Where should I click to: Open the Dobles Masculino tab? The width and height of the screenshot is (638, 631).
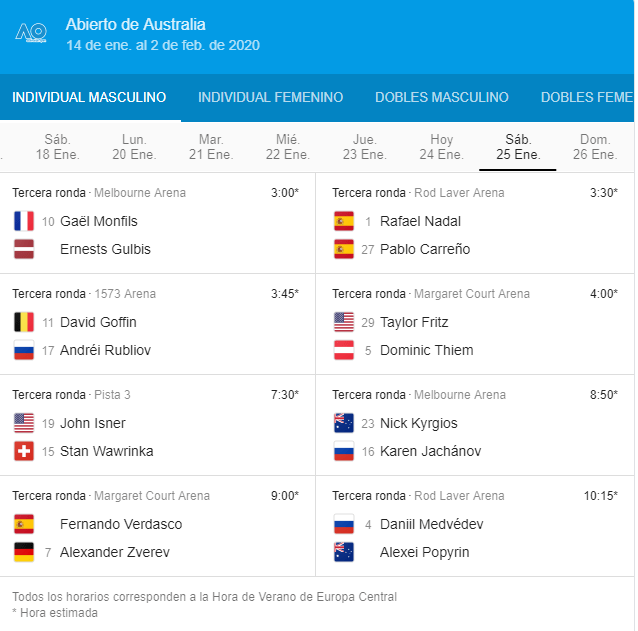pyautogui.click(x=441, y=98)
